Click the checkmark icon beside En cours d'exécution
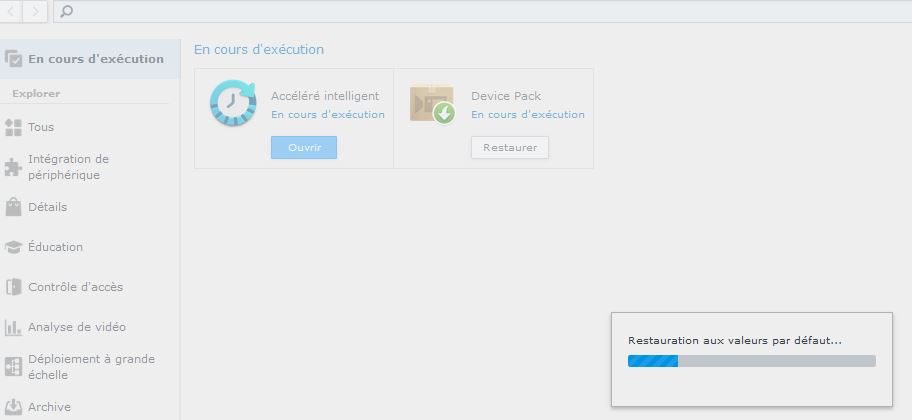This screenshot has height=420, width=912. click(x=13, y=59)
